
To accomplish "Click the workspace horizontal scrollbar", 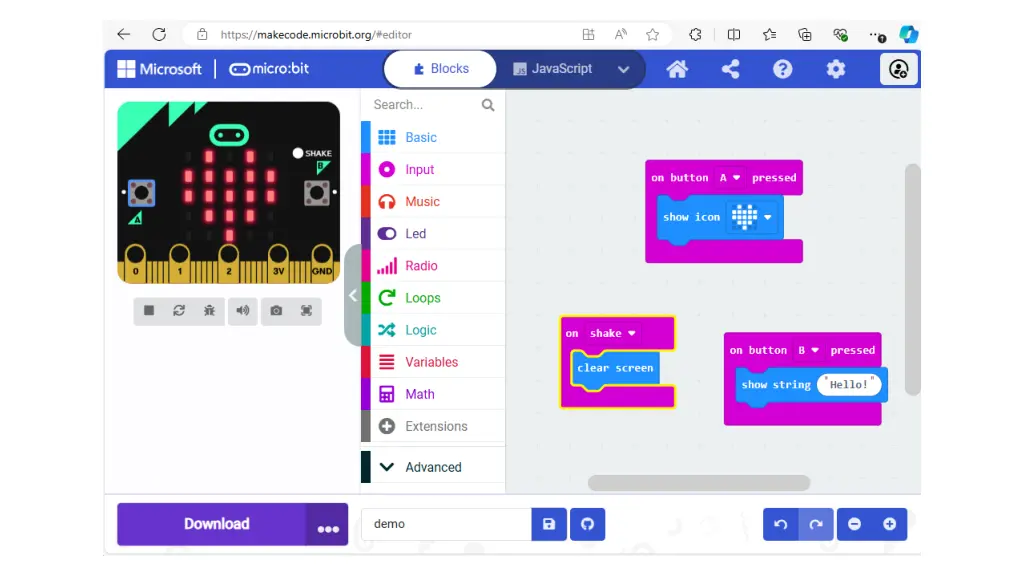I will point(699,483).
